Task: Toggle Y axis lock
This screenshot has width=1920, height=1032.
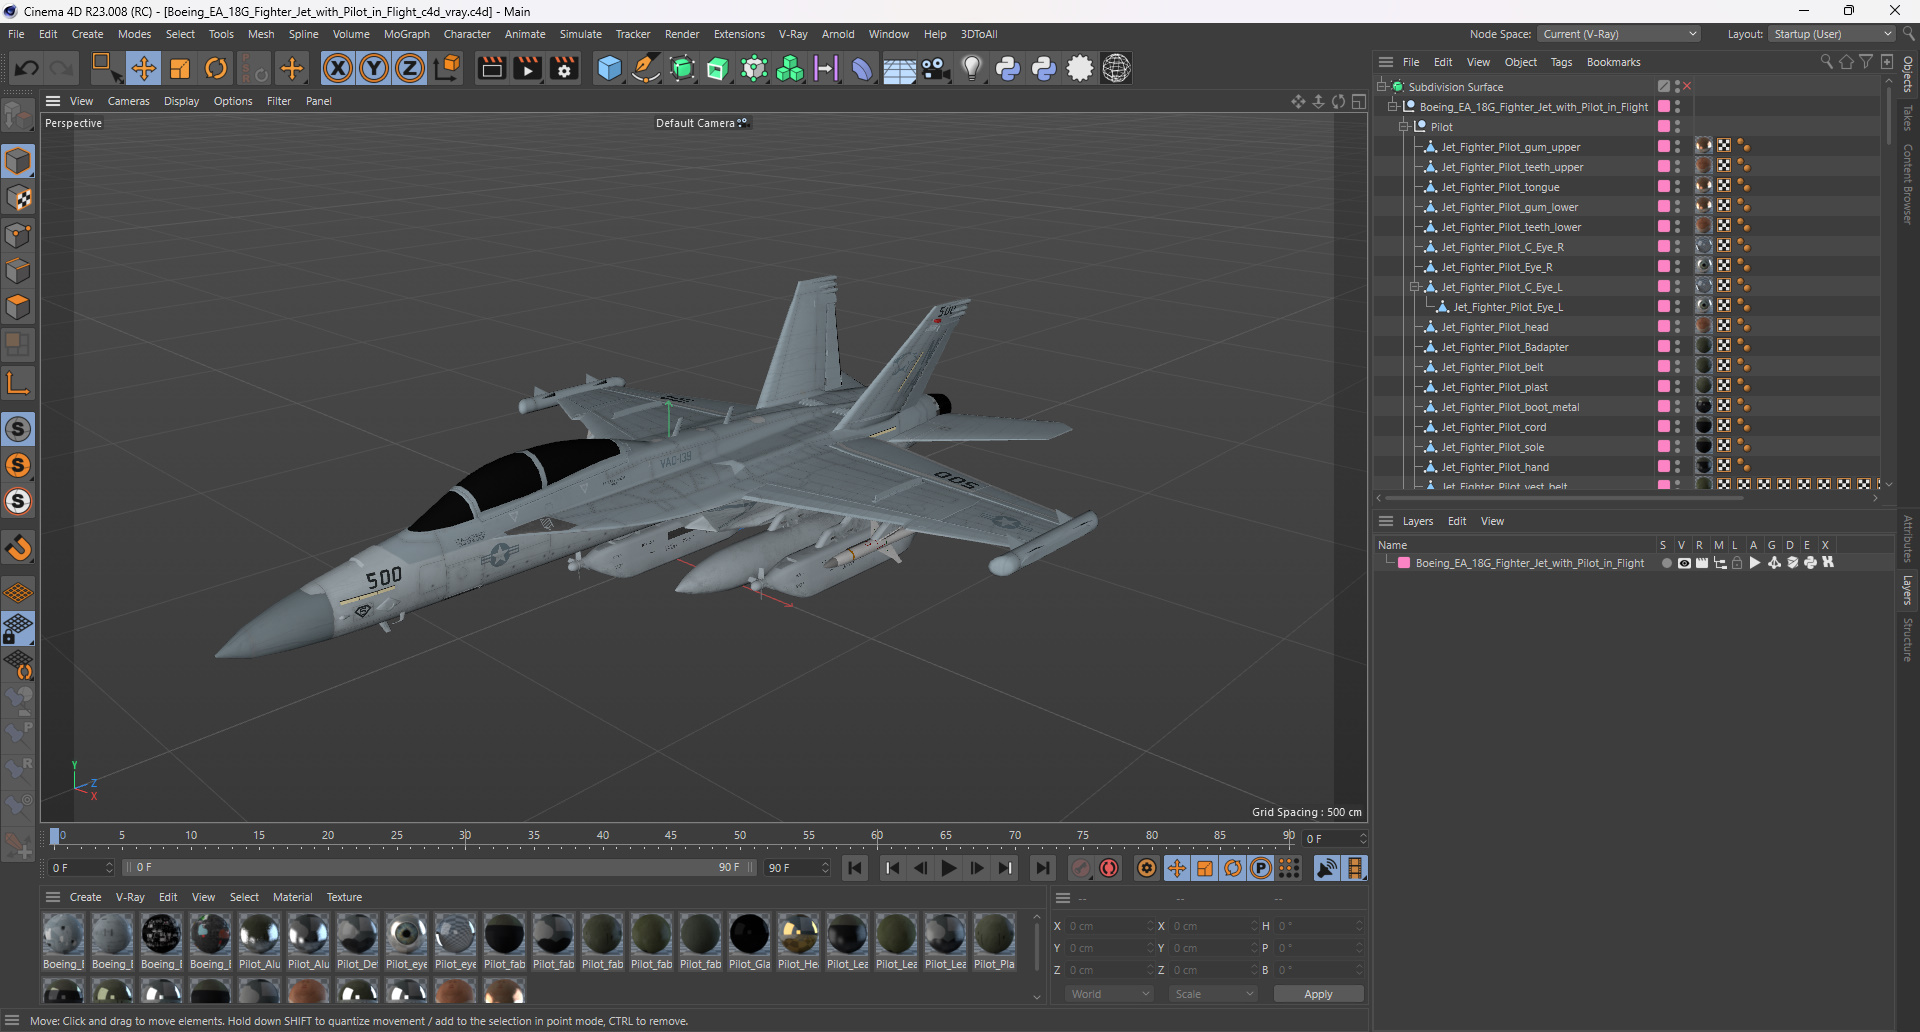Action: pyautogui.click(x=374, y=68)
